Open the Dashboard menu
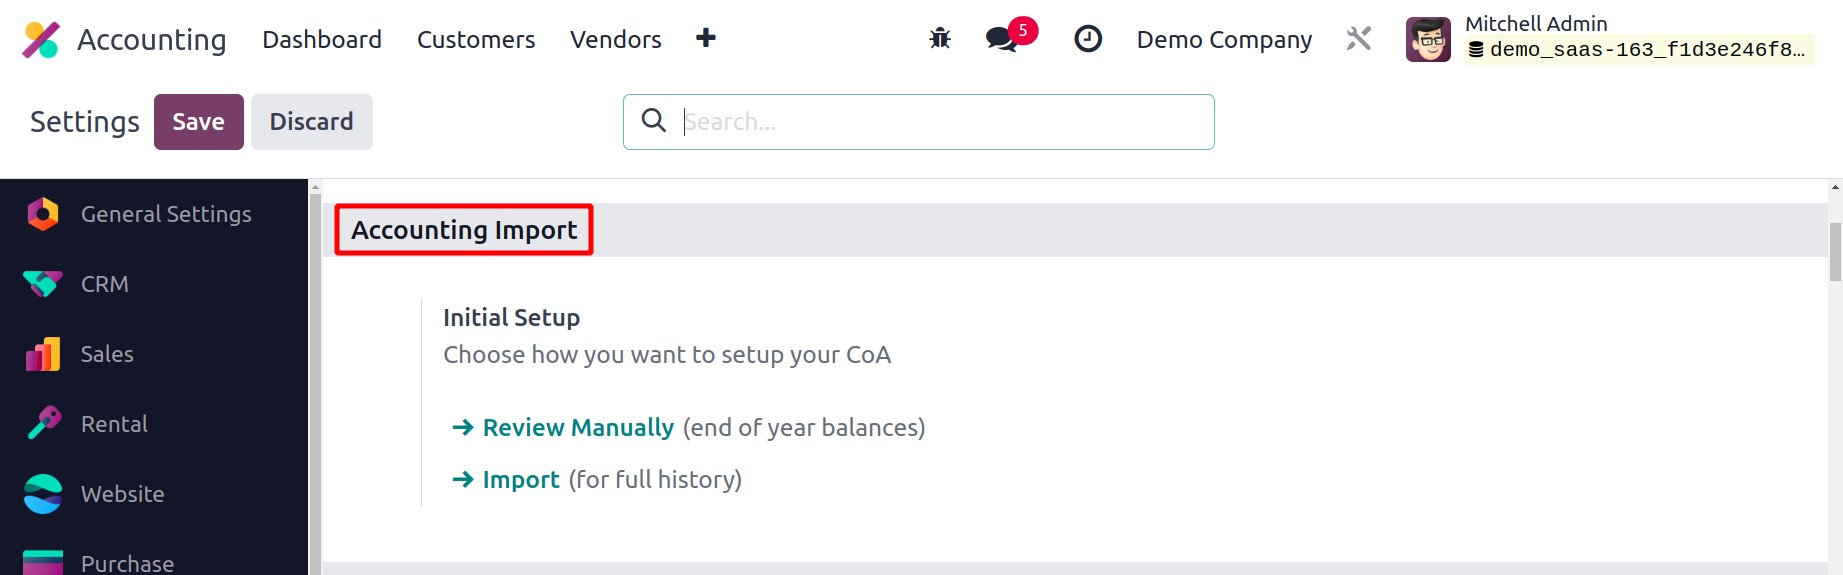This screenshot has width=1843, height=575. pos(322,39)
